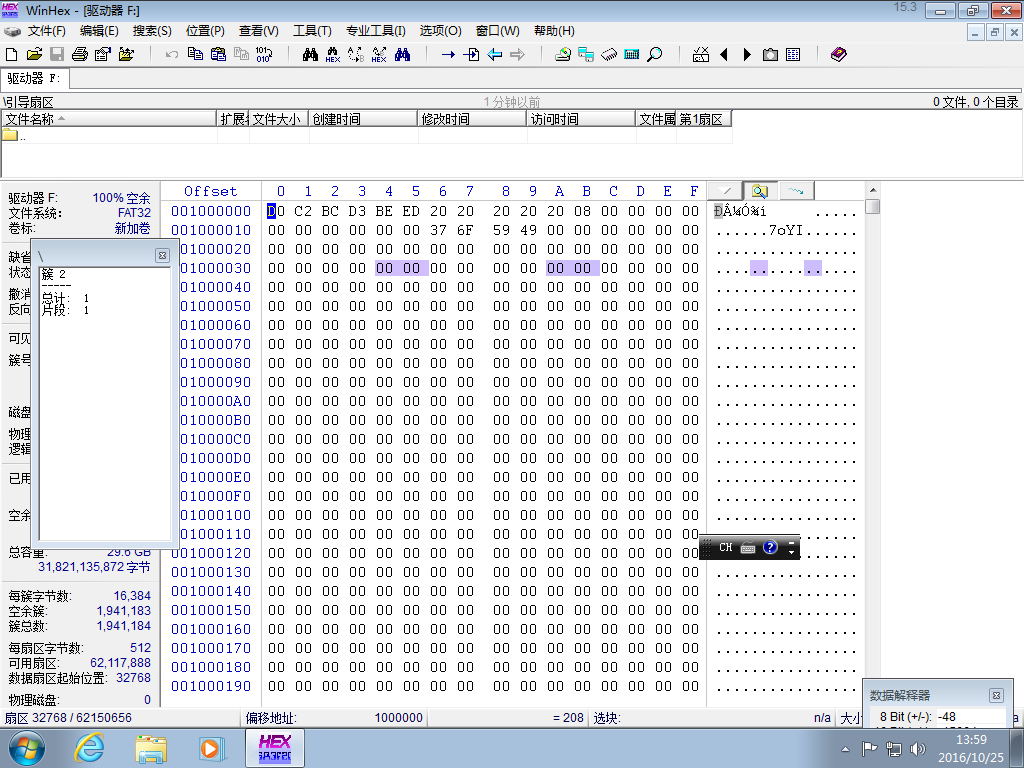Select the 驱动器 F: tab
The height and width of the screenshot is (768, 1024).
point(34,78)
